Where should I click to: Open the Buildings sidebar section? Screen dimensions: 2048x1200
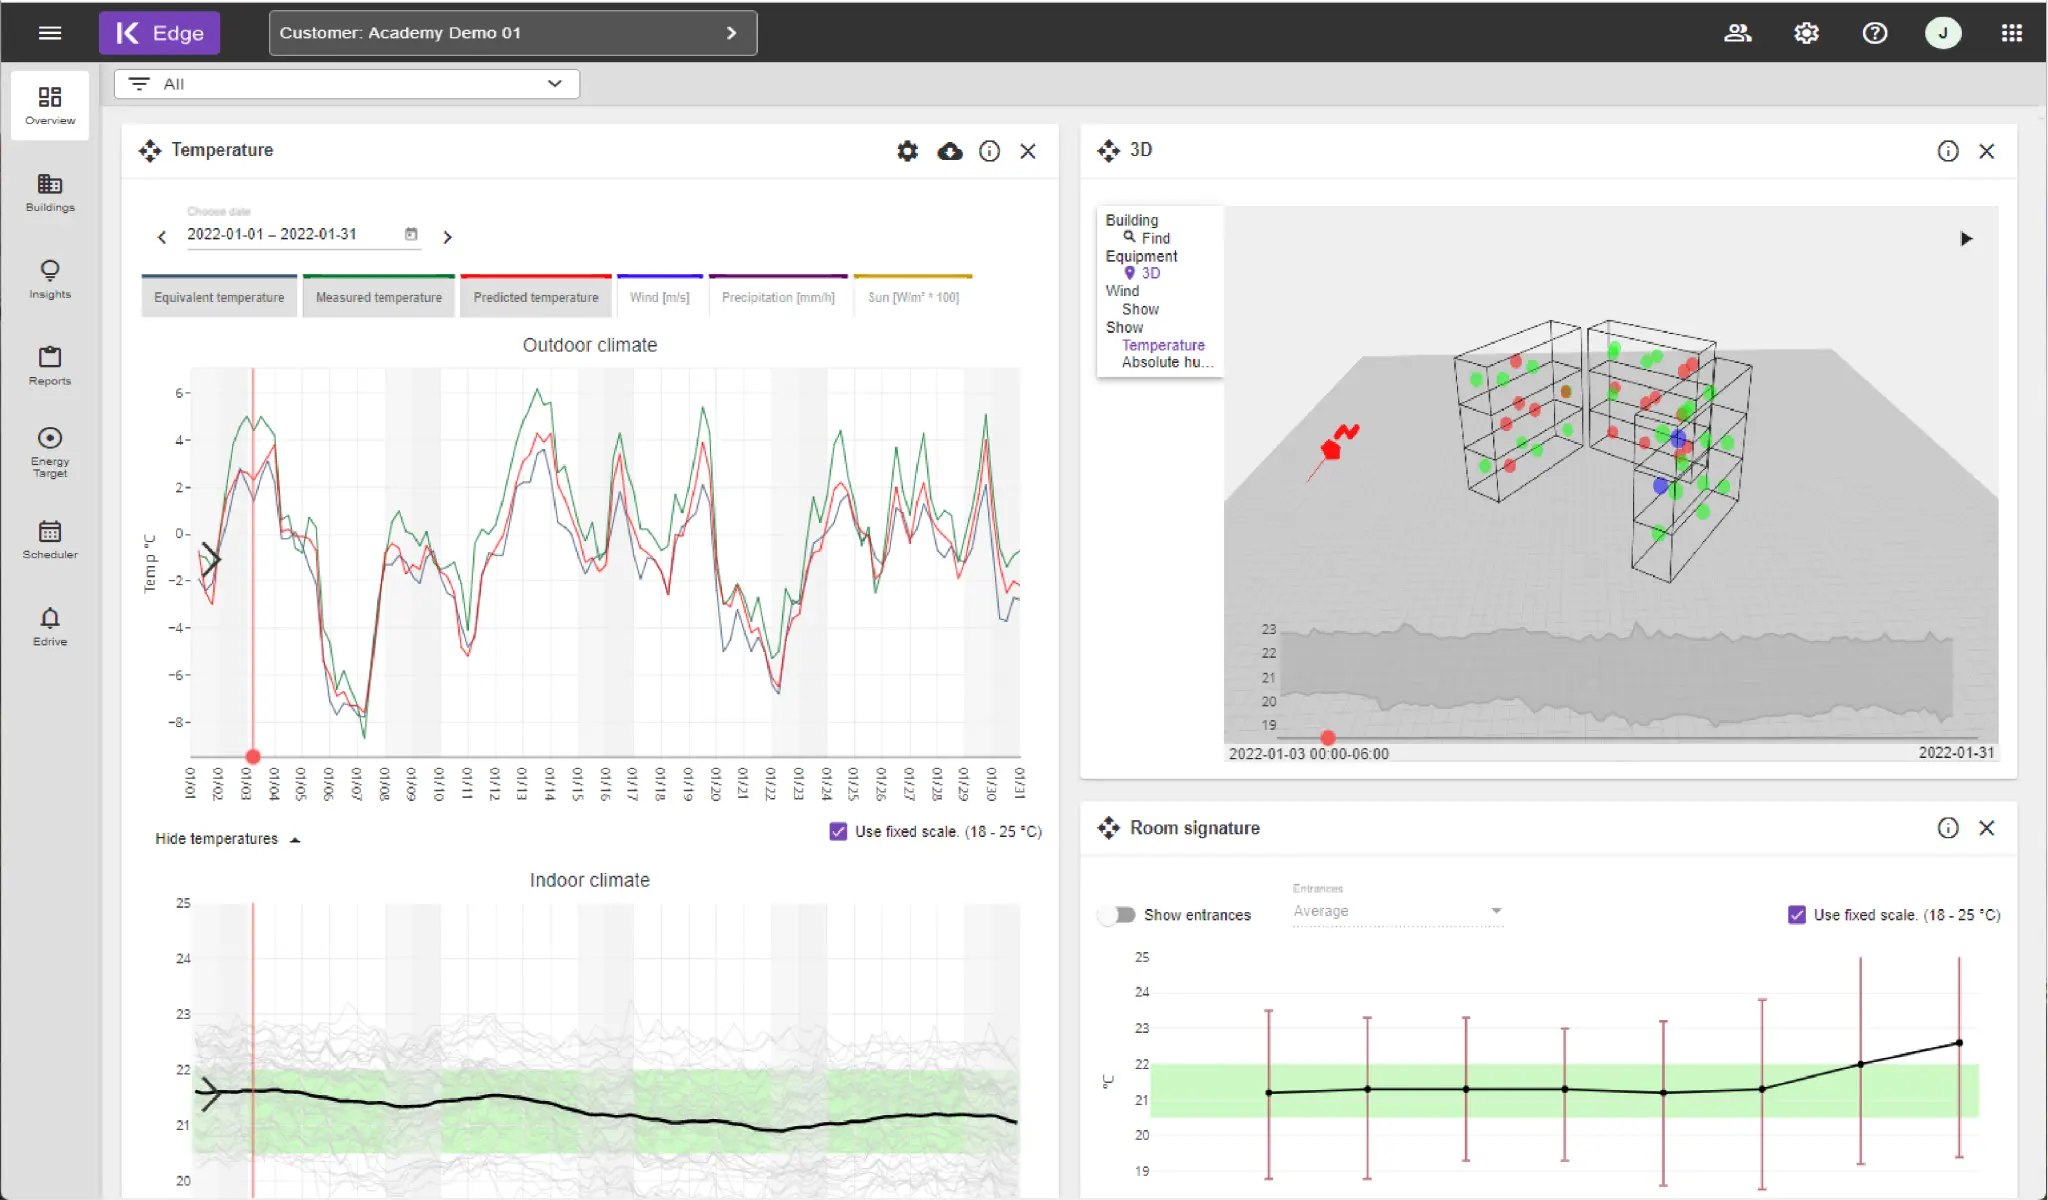coord(50,192)
